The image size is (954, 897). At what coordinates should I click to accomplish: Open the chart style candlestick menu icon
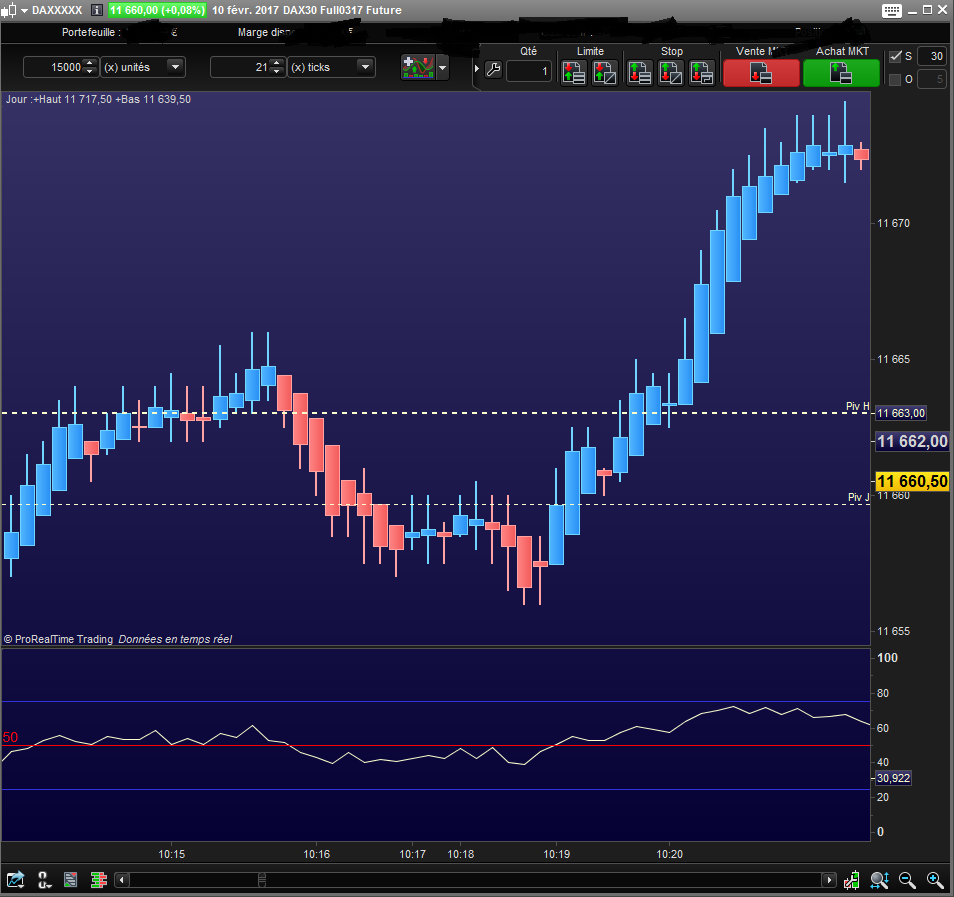click(9, 10)
